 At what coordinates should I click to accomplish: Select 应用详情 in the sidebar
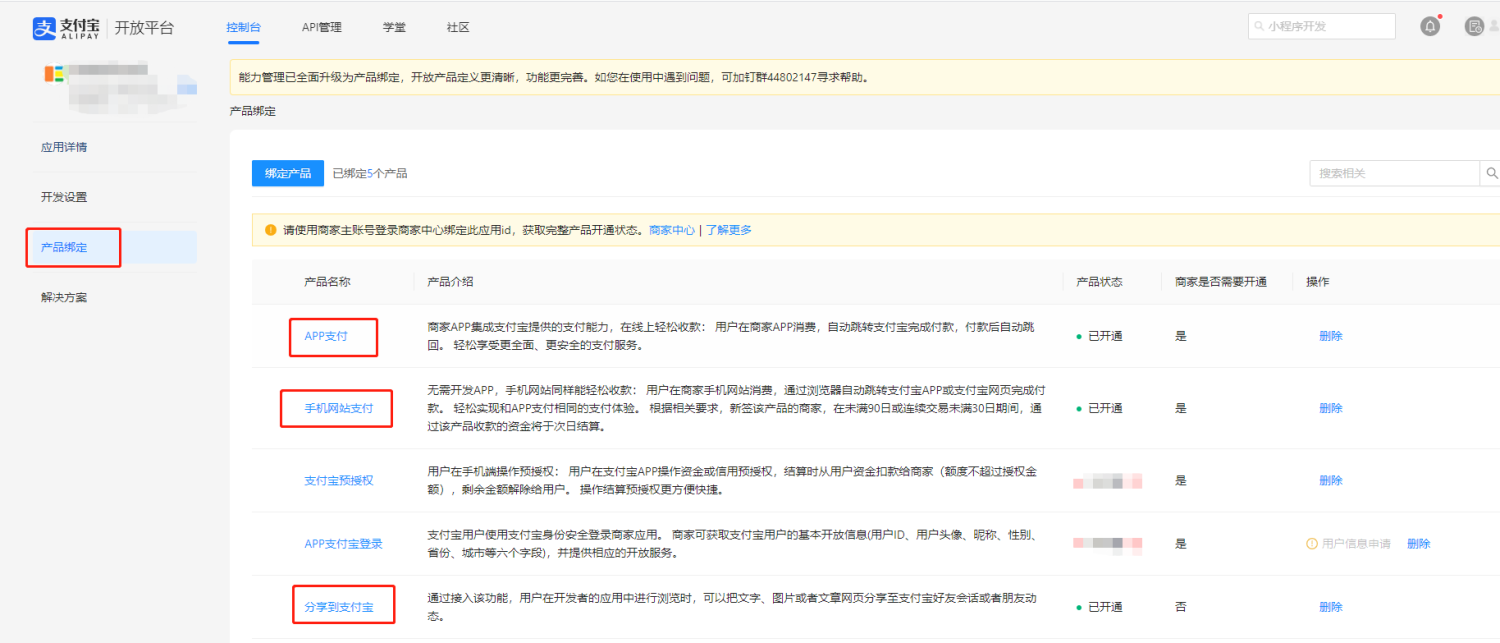[64, 147]
